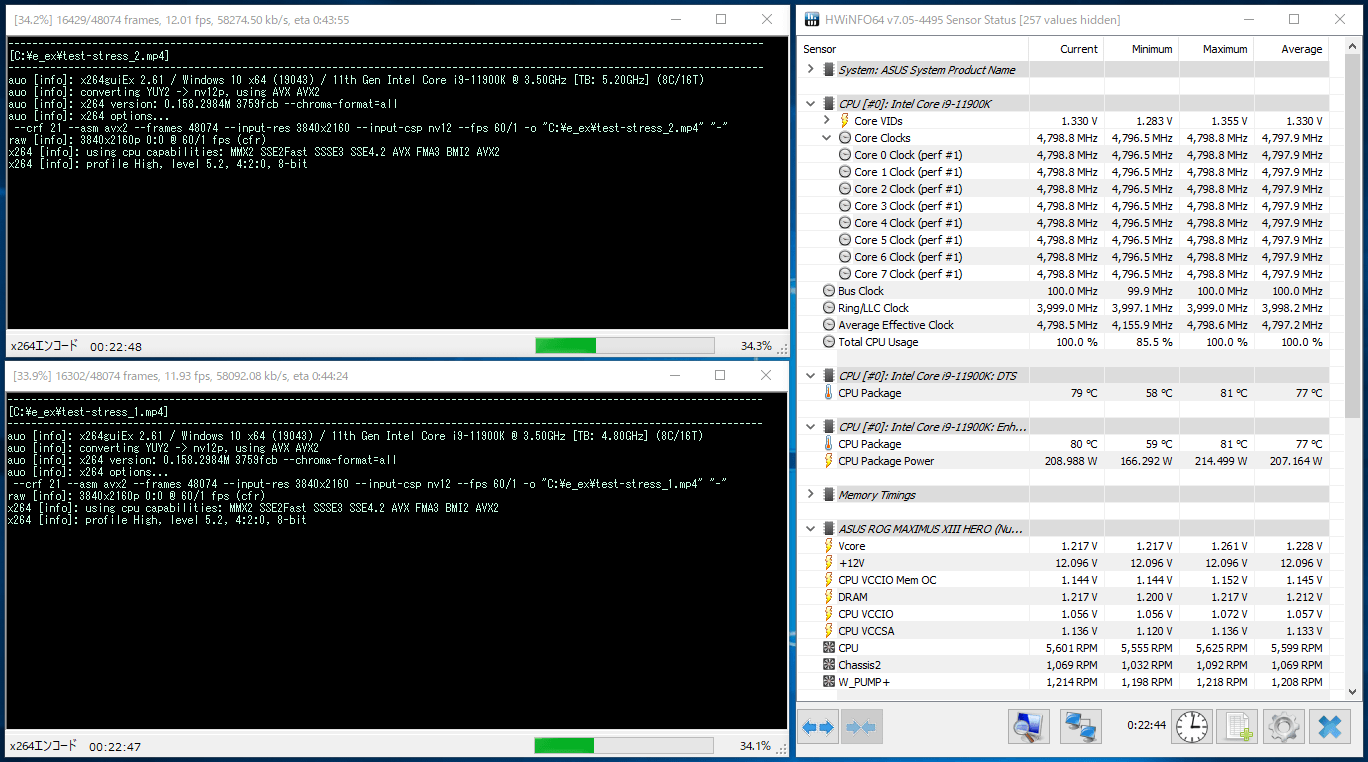This screenshot has width=1368, height=762.
Task: Click the test-stress_2 encode progress bar
Action: point(624,346)
